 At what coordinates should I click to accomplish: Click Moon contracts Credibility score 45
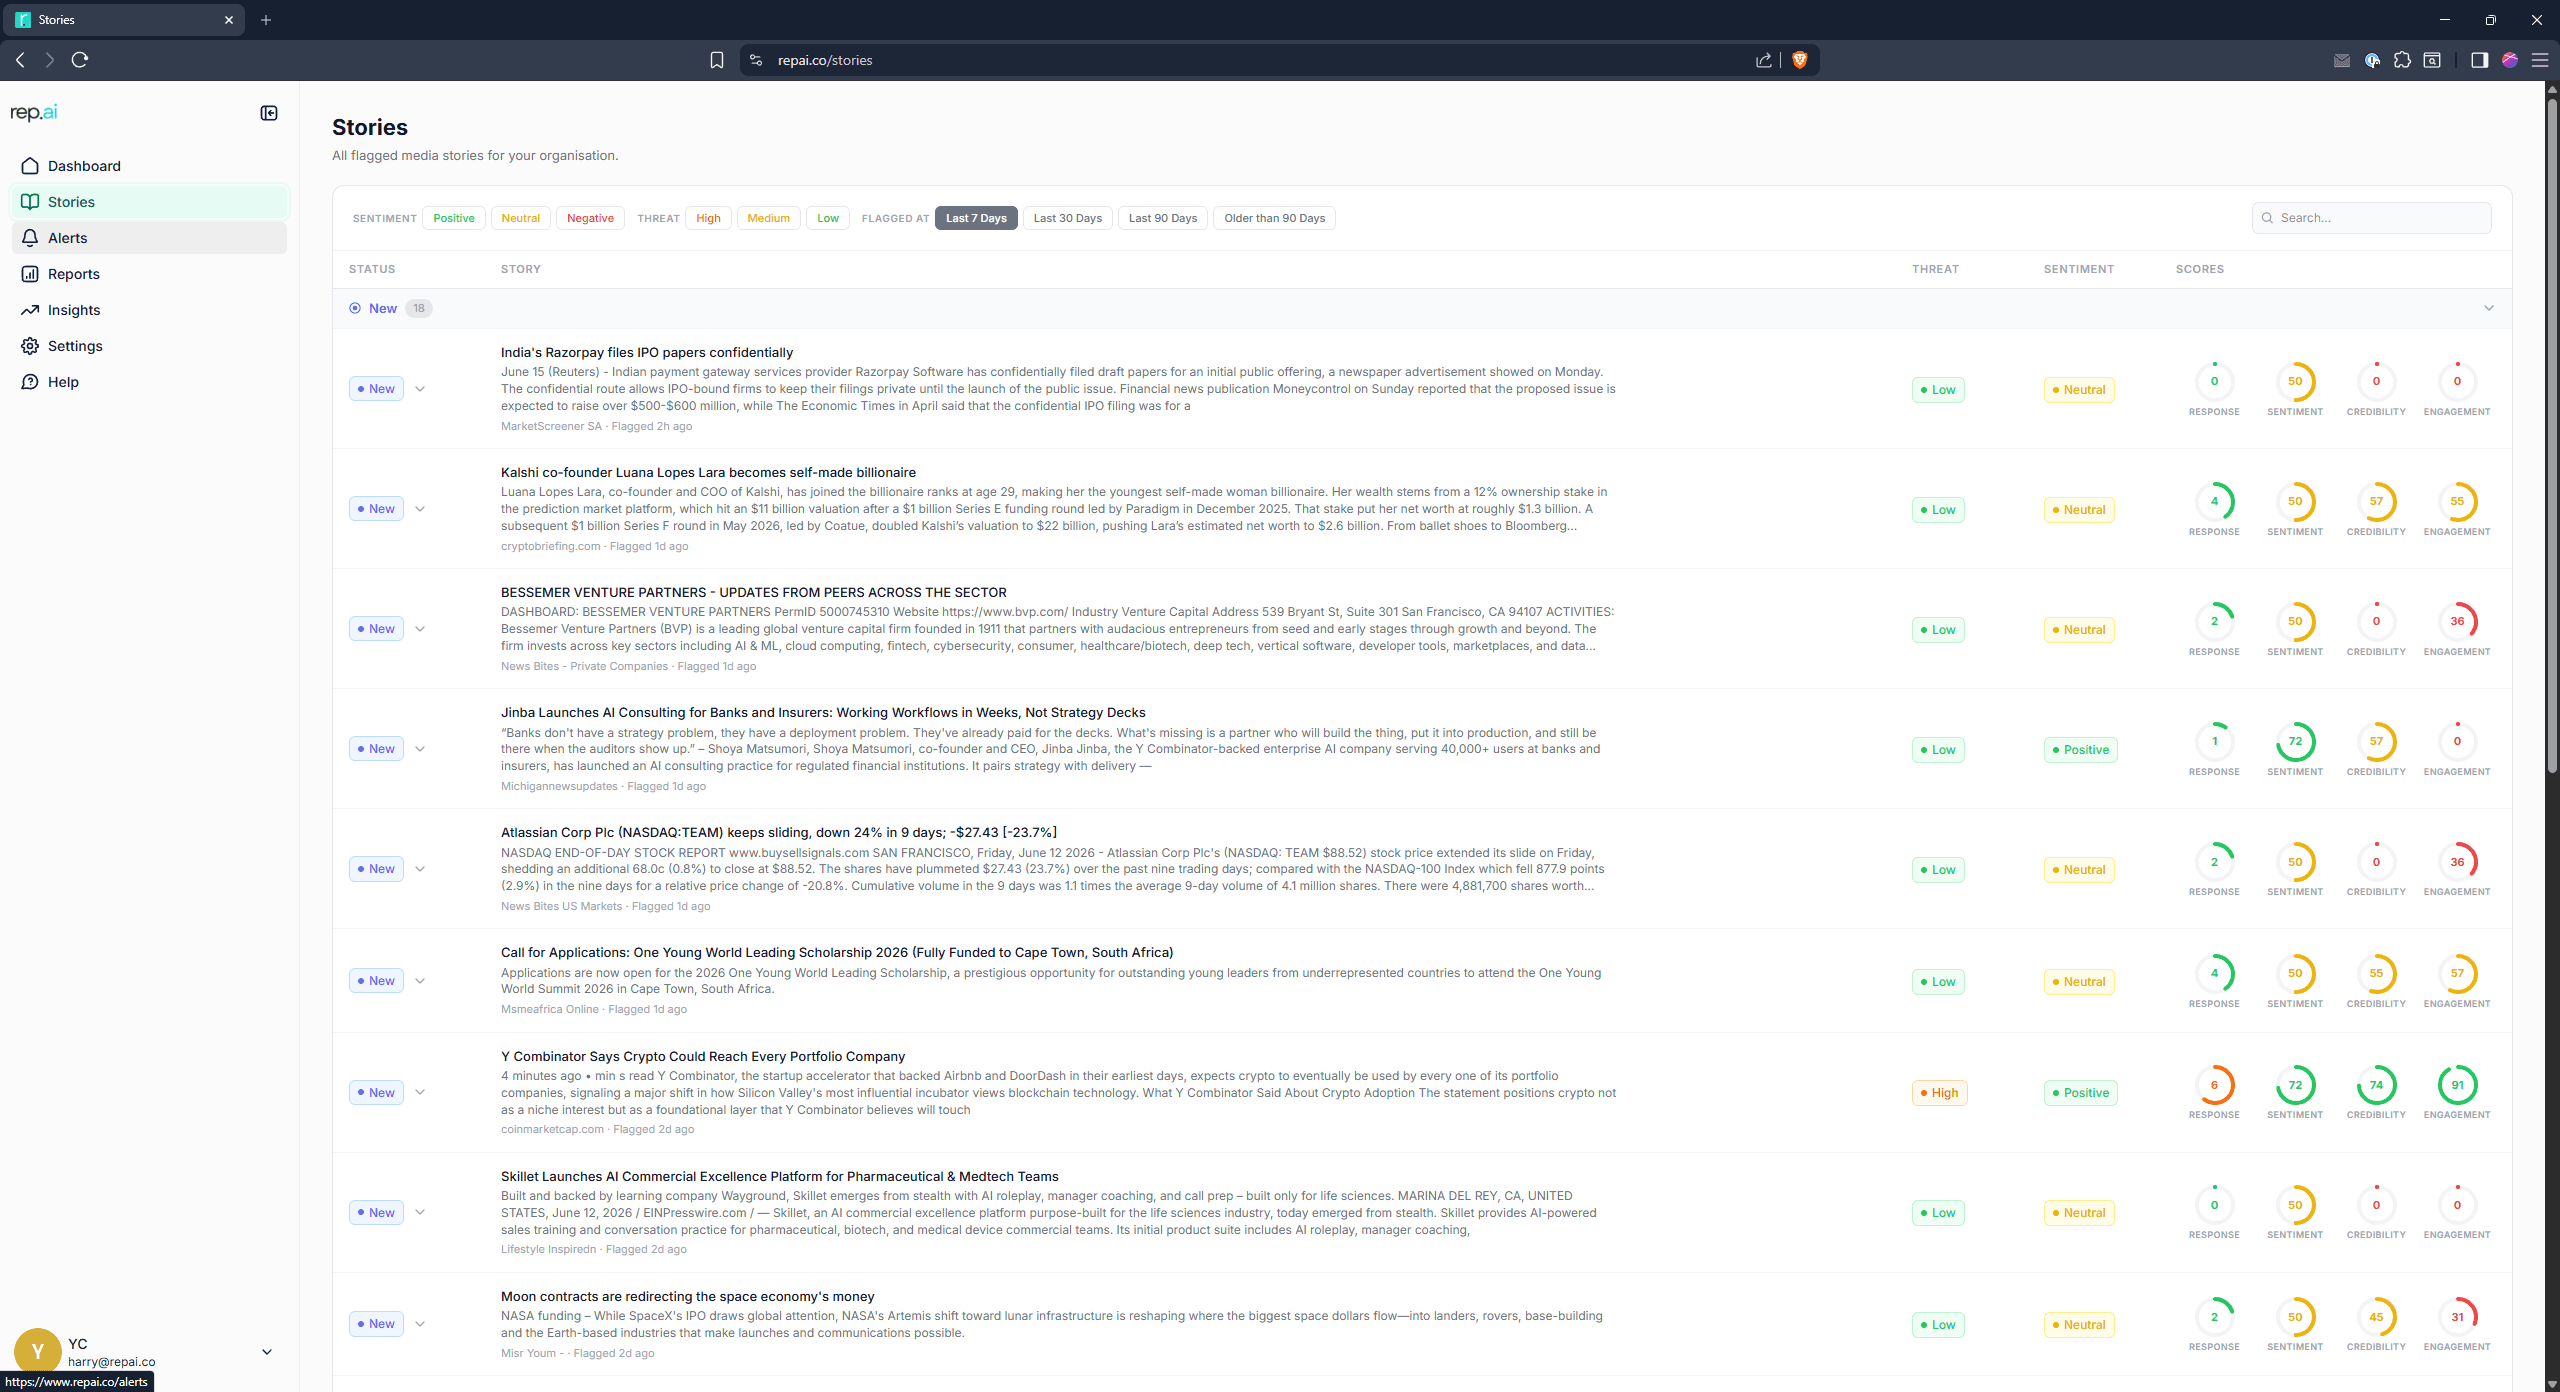pos(2376,1317)
